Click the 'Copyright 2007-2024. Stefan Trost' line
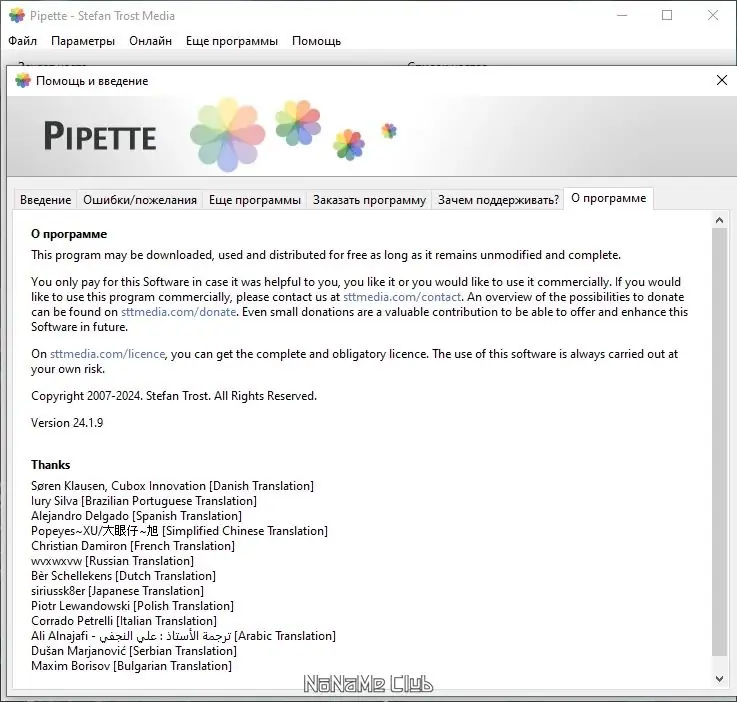737x702 pixels. point(174,396)
